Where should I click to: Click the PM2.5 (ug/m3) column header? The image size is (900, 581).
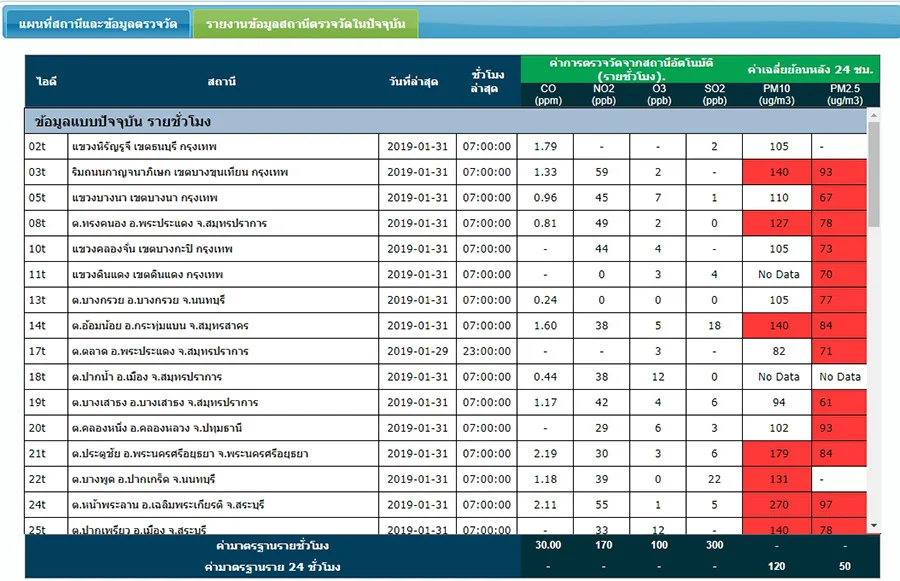(845, 94)
